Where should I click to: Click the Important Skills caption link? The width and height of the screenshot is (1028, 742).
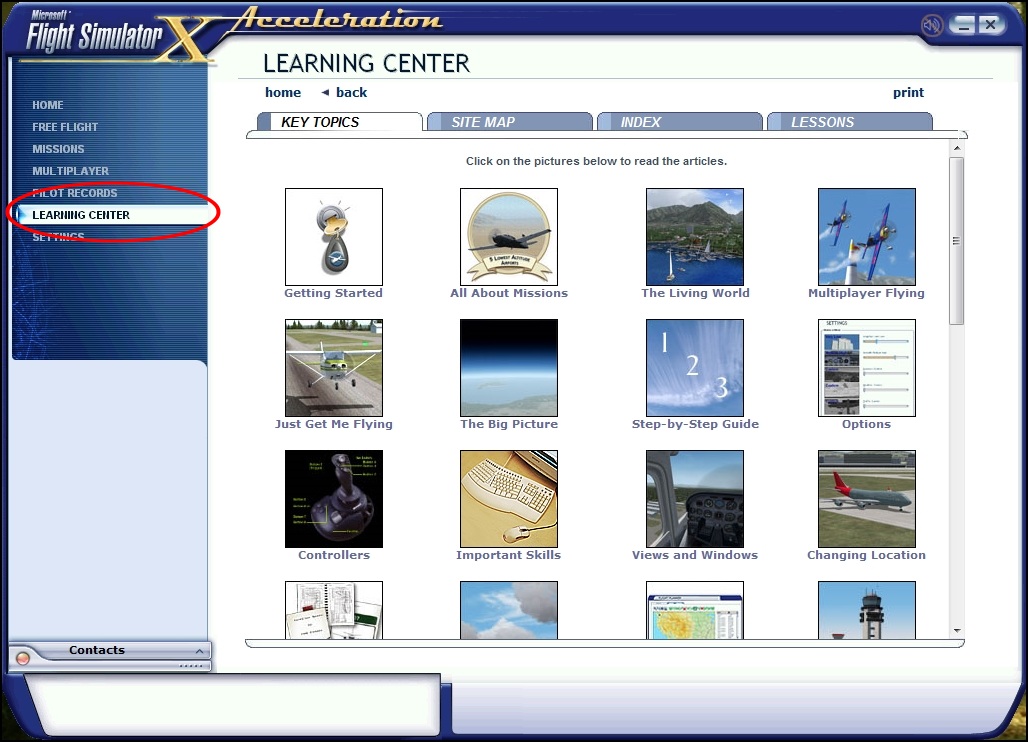[x=509, y=555]
